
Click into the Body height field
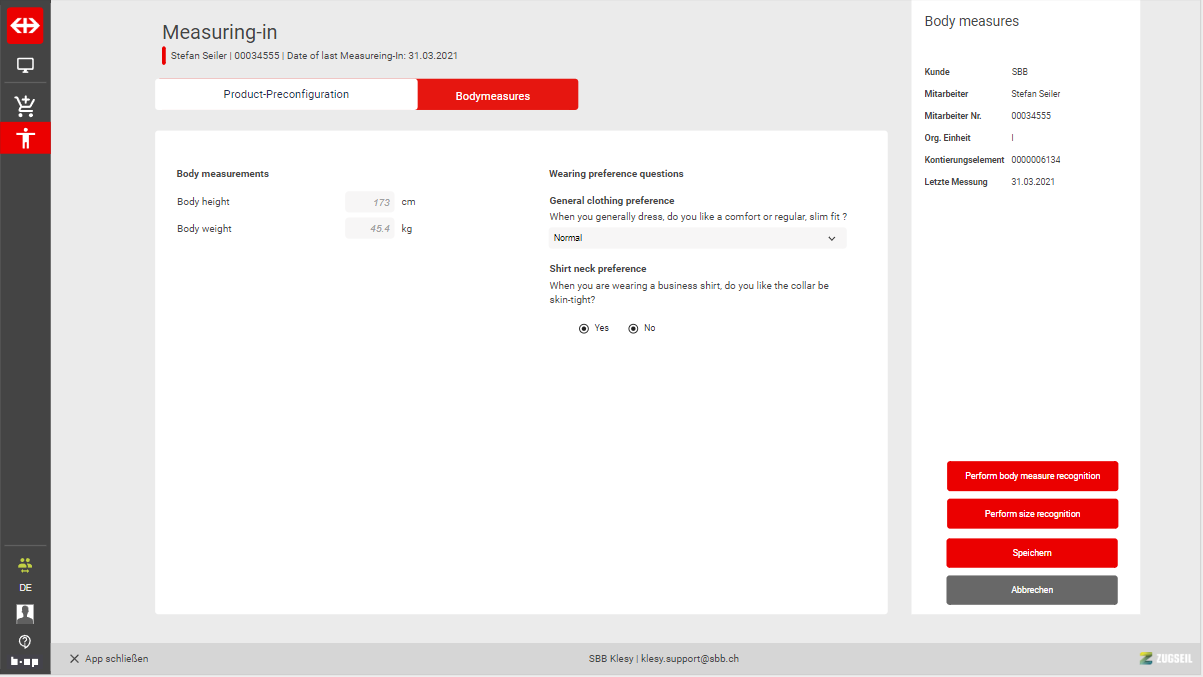(370, 202)
